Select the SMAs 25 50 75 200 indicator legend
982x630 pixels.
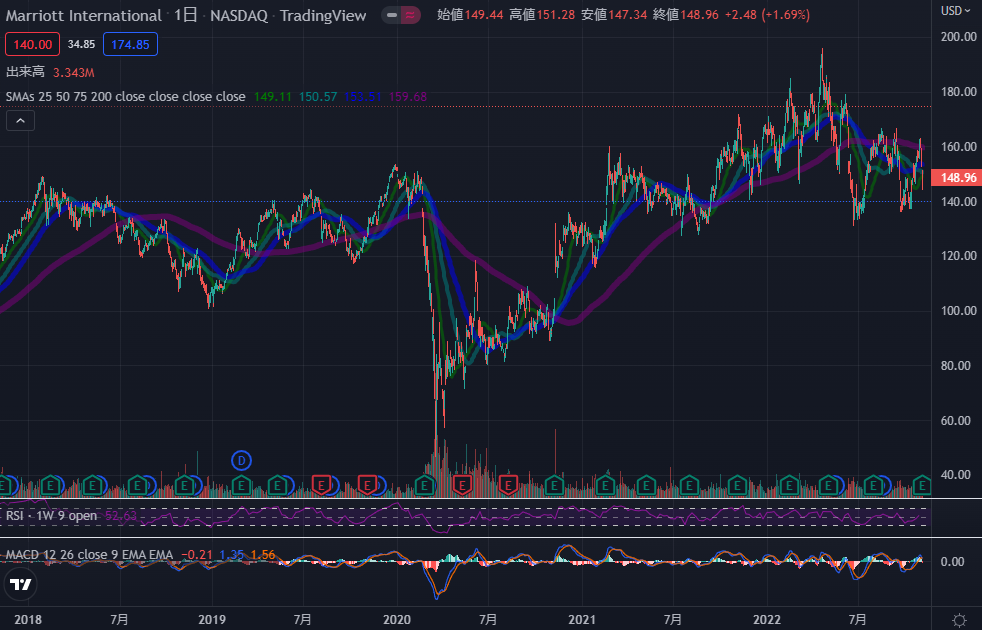click(125, 96)
